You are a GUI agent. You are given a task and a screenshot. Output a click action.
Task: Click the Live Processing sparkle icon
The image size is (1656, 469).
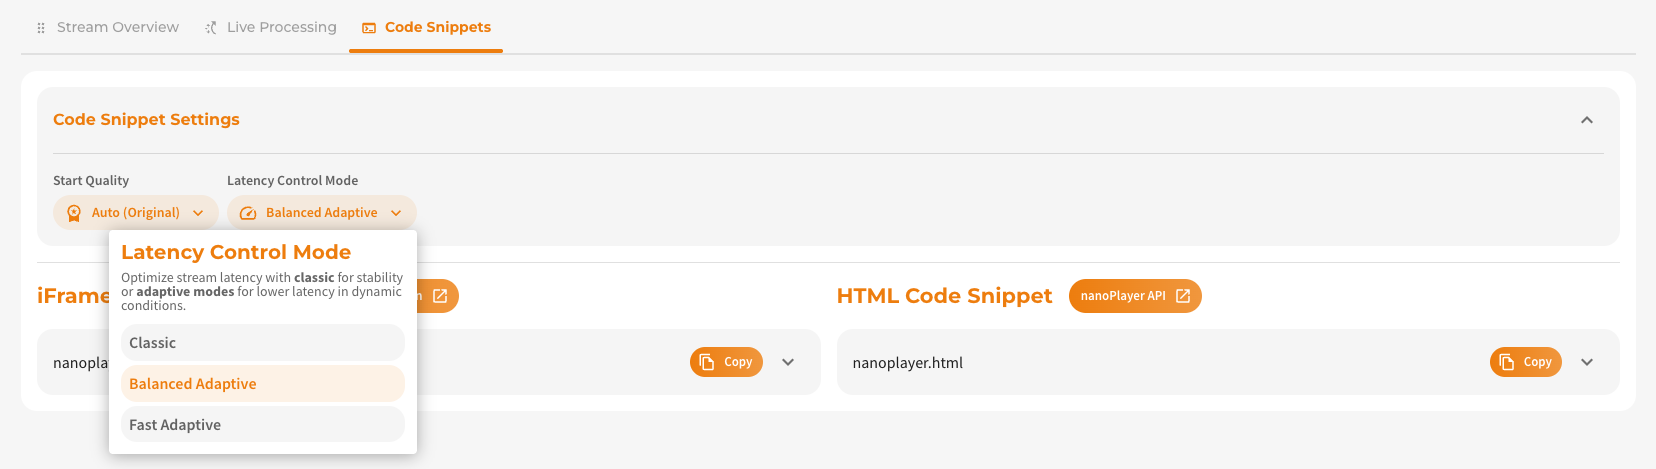[x=211, y=28]
